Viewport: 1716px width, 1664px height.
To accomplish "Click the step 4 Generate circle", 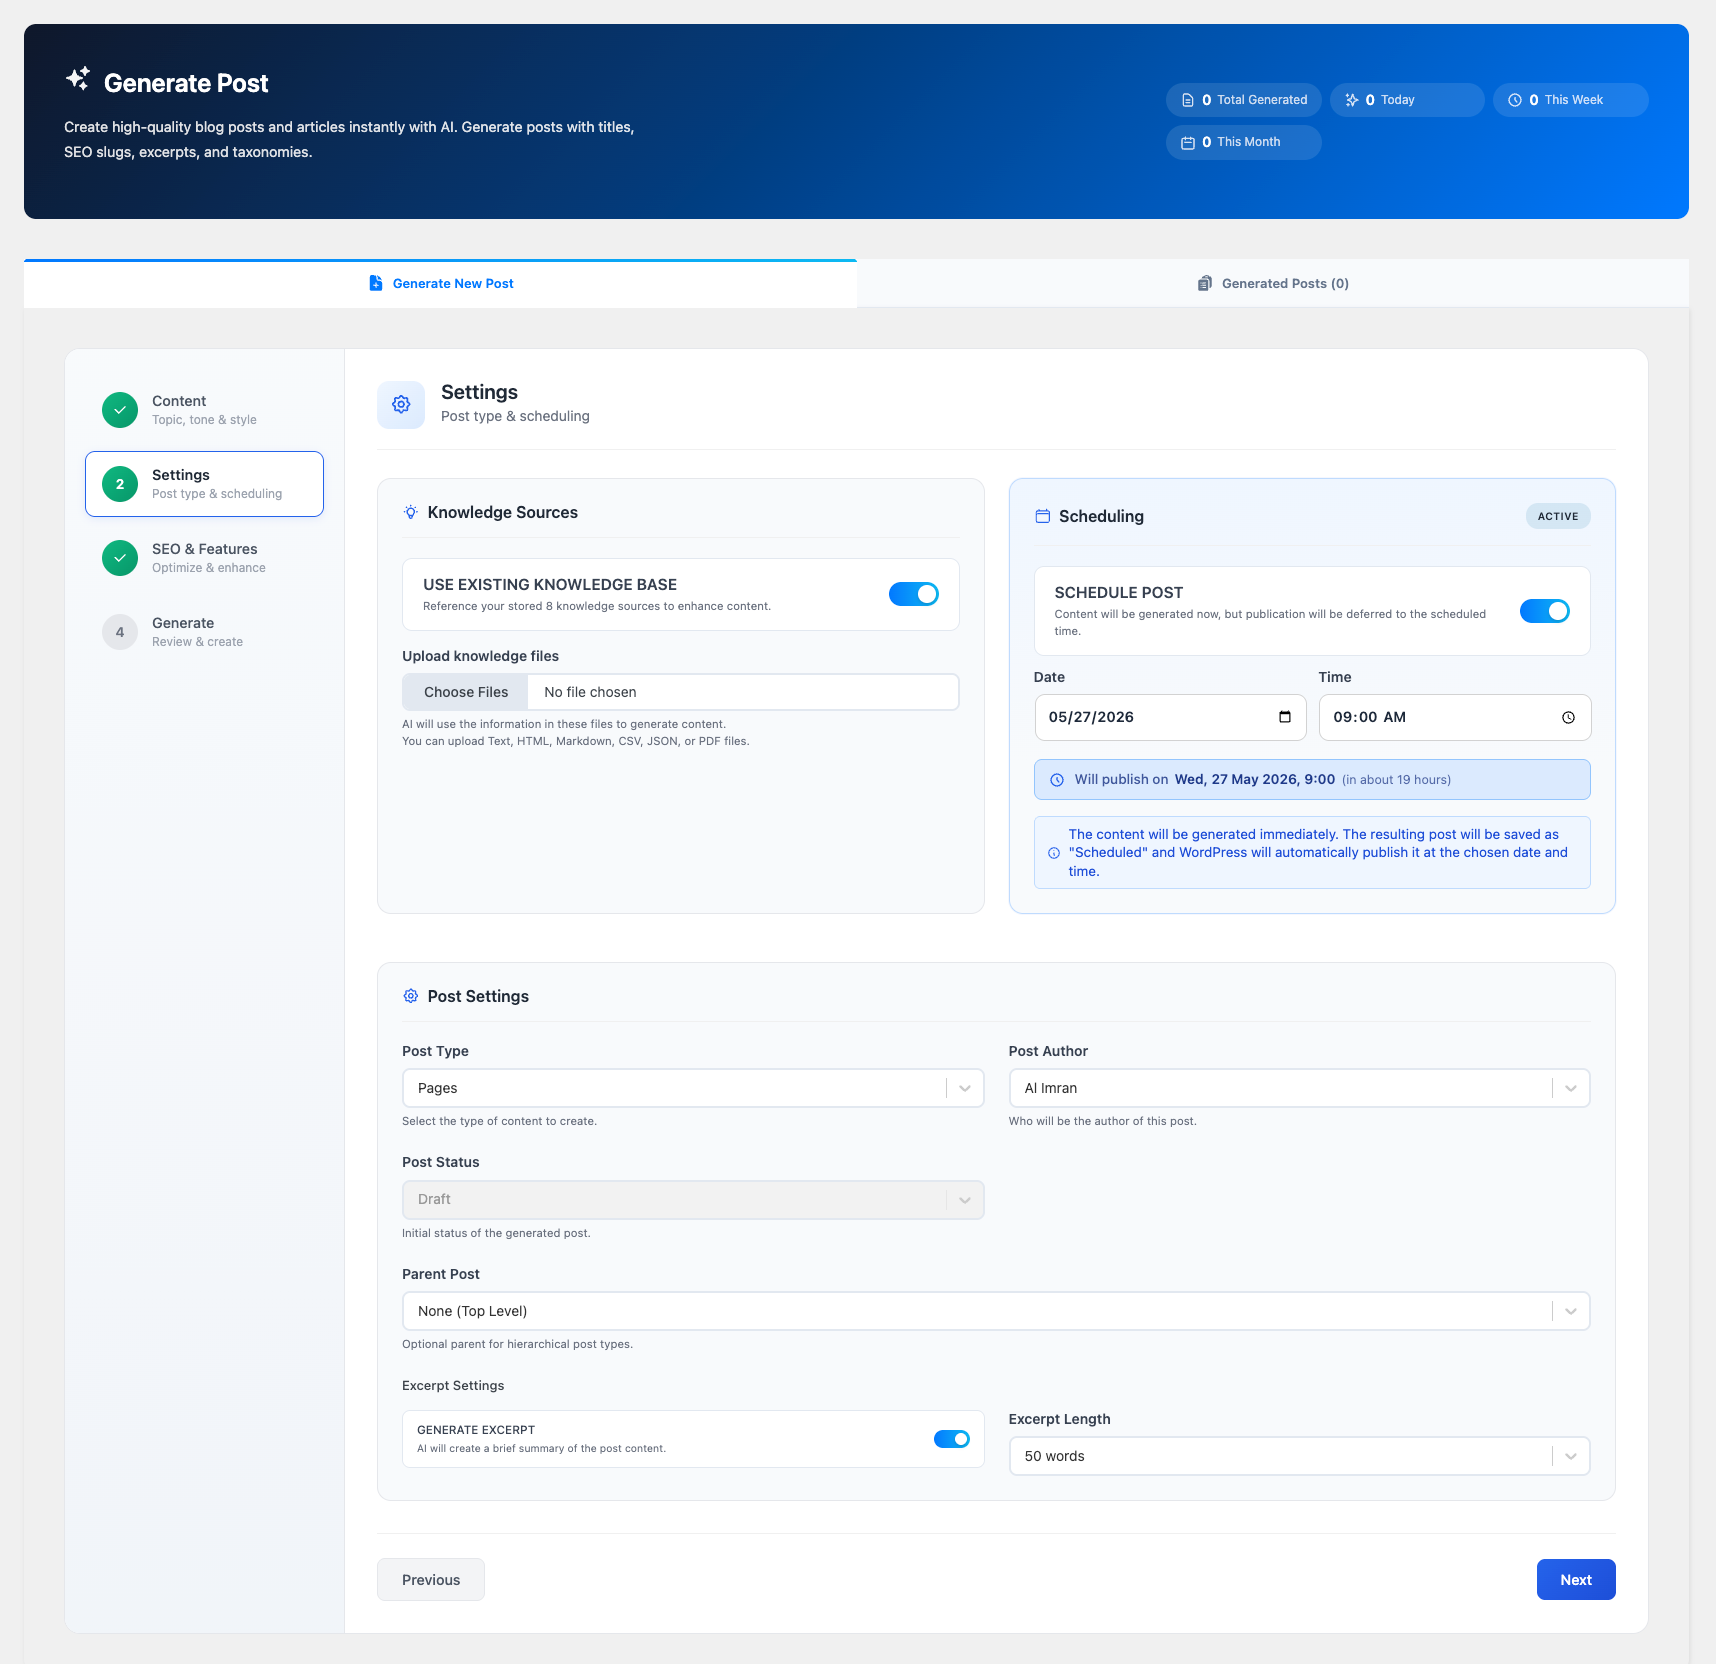I will pyautogui.click(x=120, y=632).
